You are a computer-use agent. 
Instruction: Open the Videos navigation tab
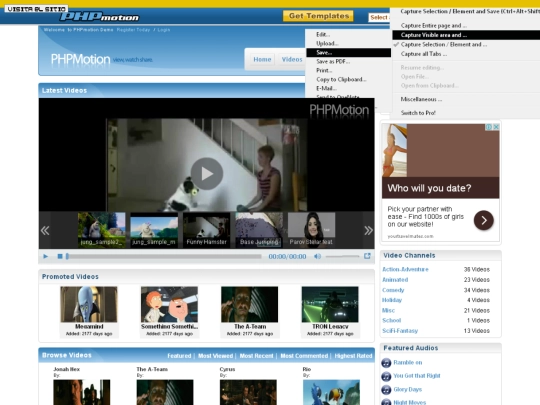click(292, 59)
